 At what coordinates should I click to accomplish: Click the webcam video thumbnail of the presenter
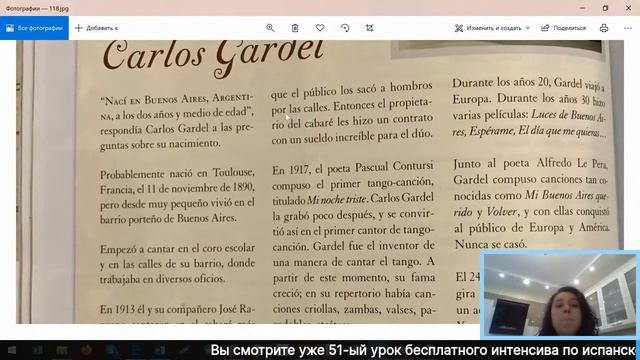pos(560,295)
